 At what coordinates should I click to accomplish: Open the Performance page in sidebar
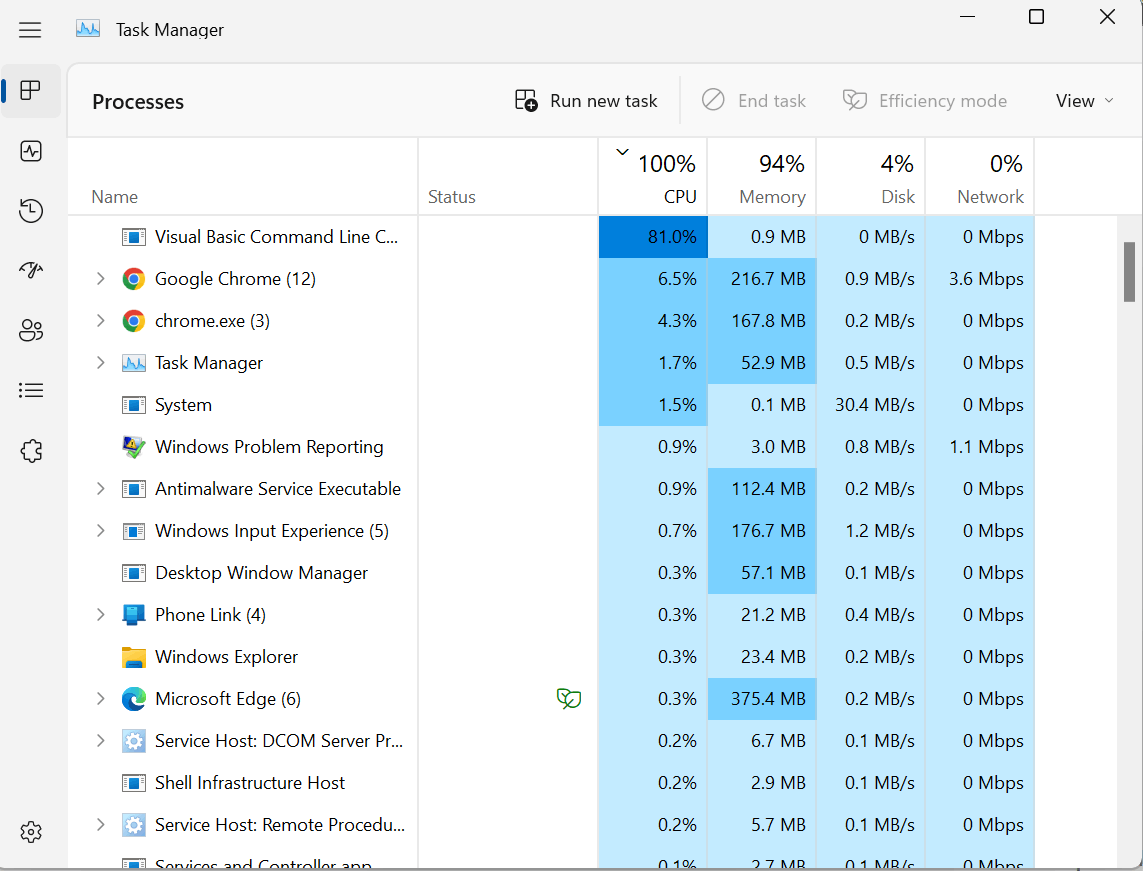(31, 151)
